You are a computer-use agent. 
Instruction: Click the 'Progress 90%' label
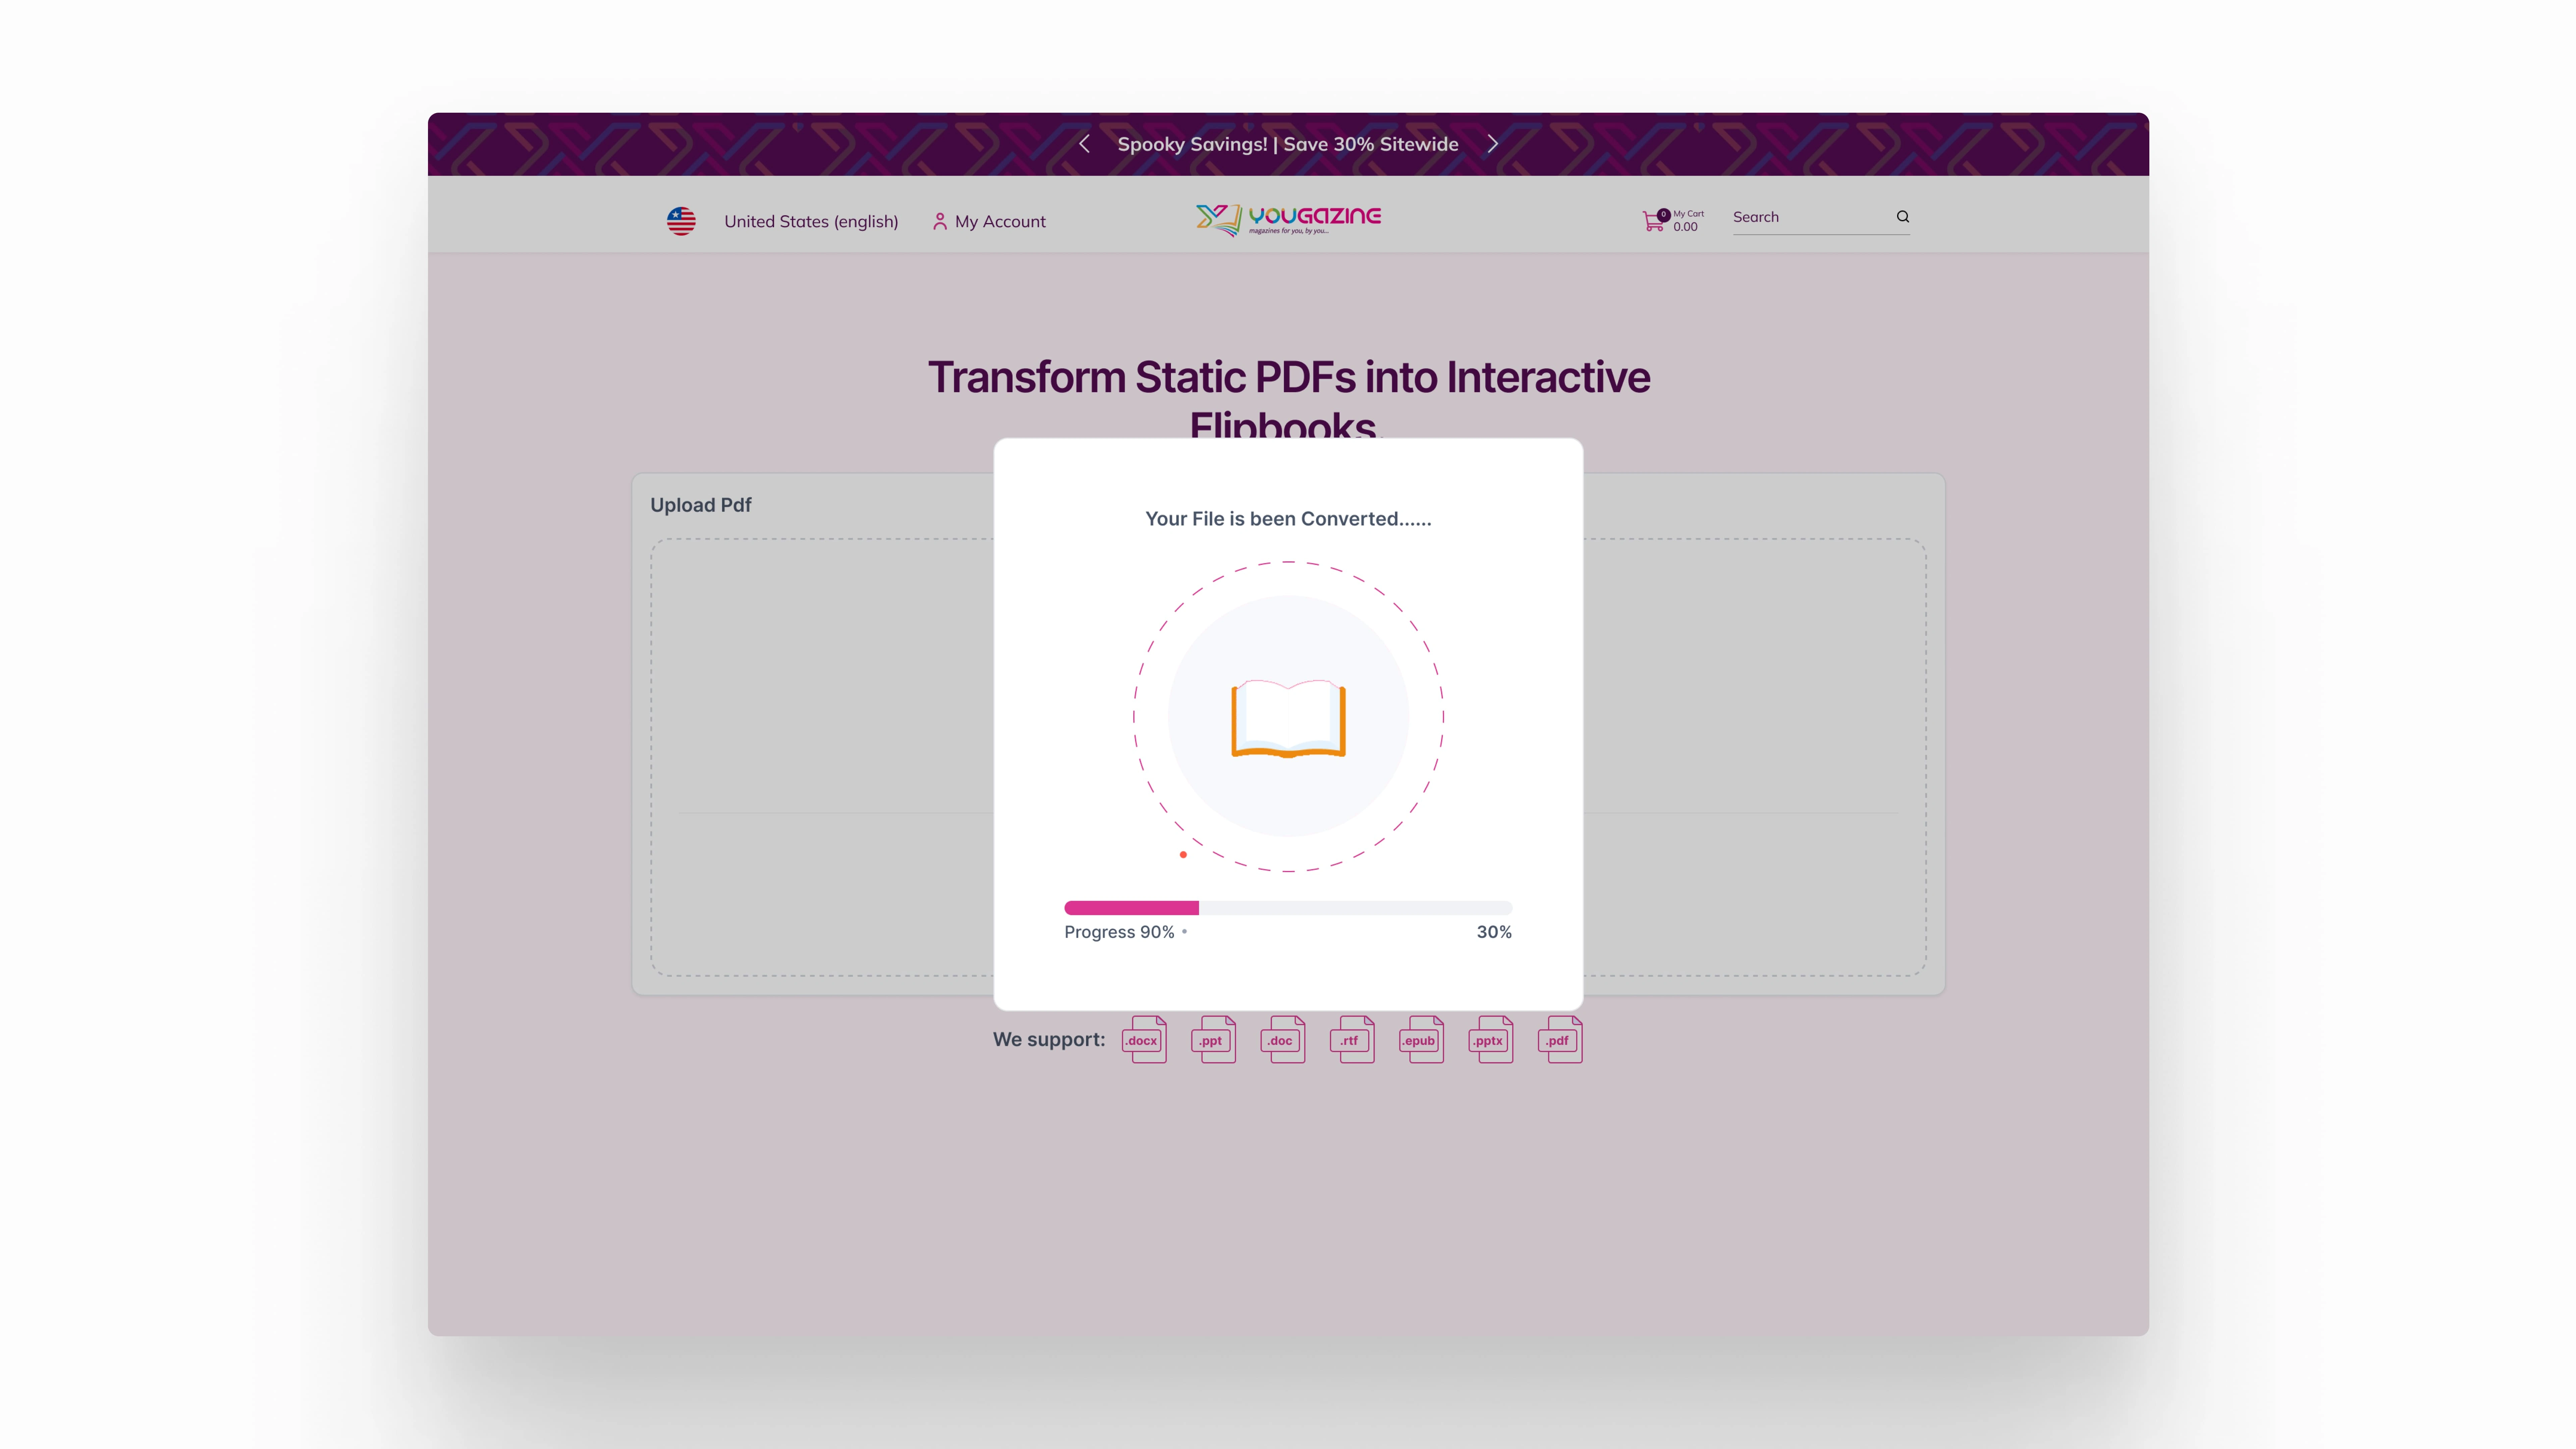tap(1119, 932)
